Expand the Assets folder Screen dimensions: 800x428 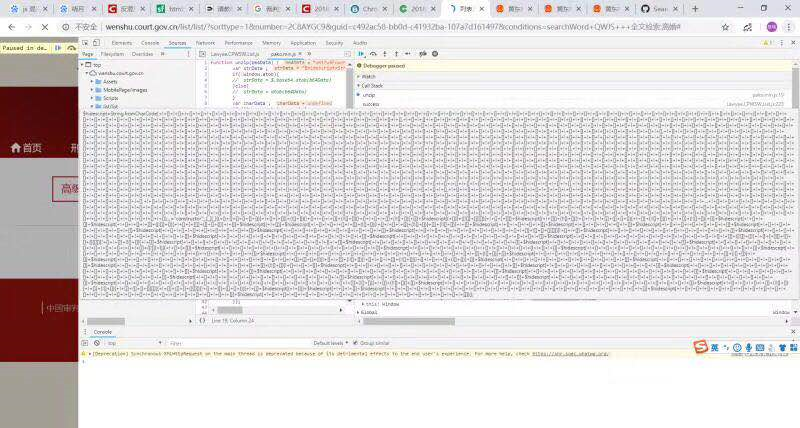[92, 81]
